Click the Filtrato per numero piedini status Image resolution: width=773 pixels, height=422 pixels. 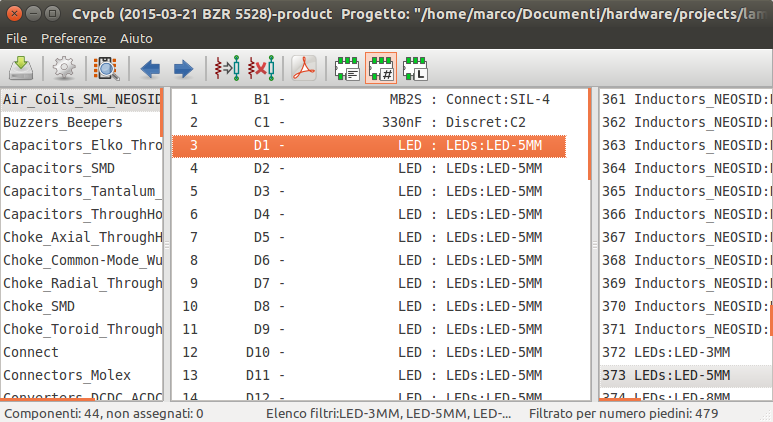pyautogui.click(x=624, y=414)
